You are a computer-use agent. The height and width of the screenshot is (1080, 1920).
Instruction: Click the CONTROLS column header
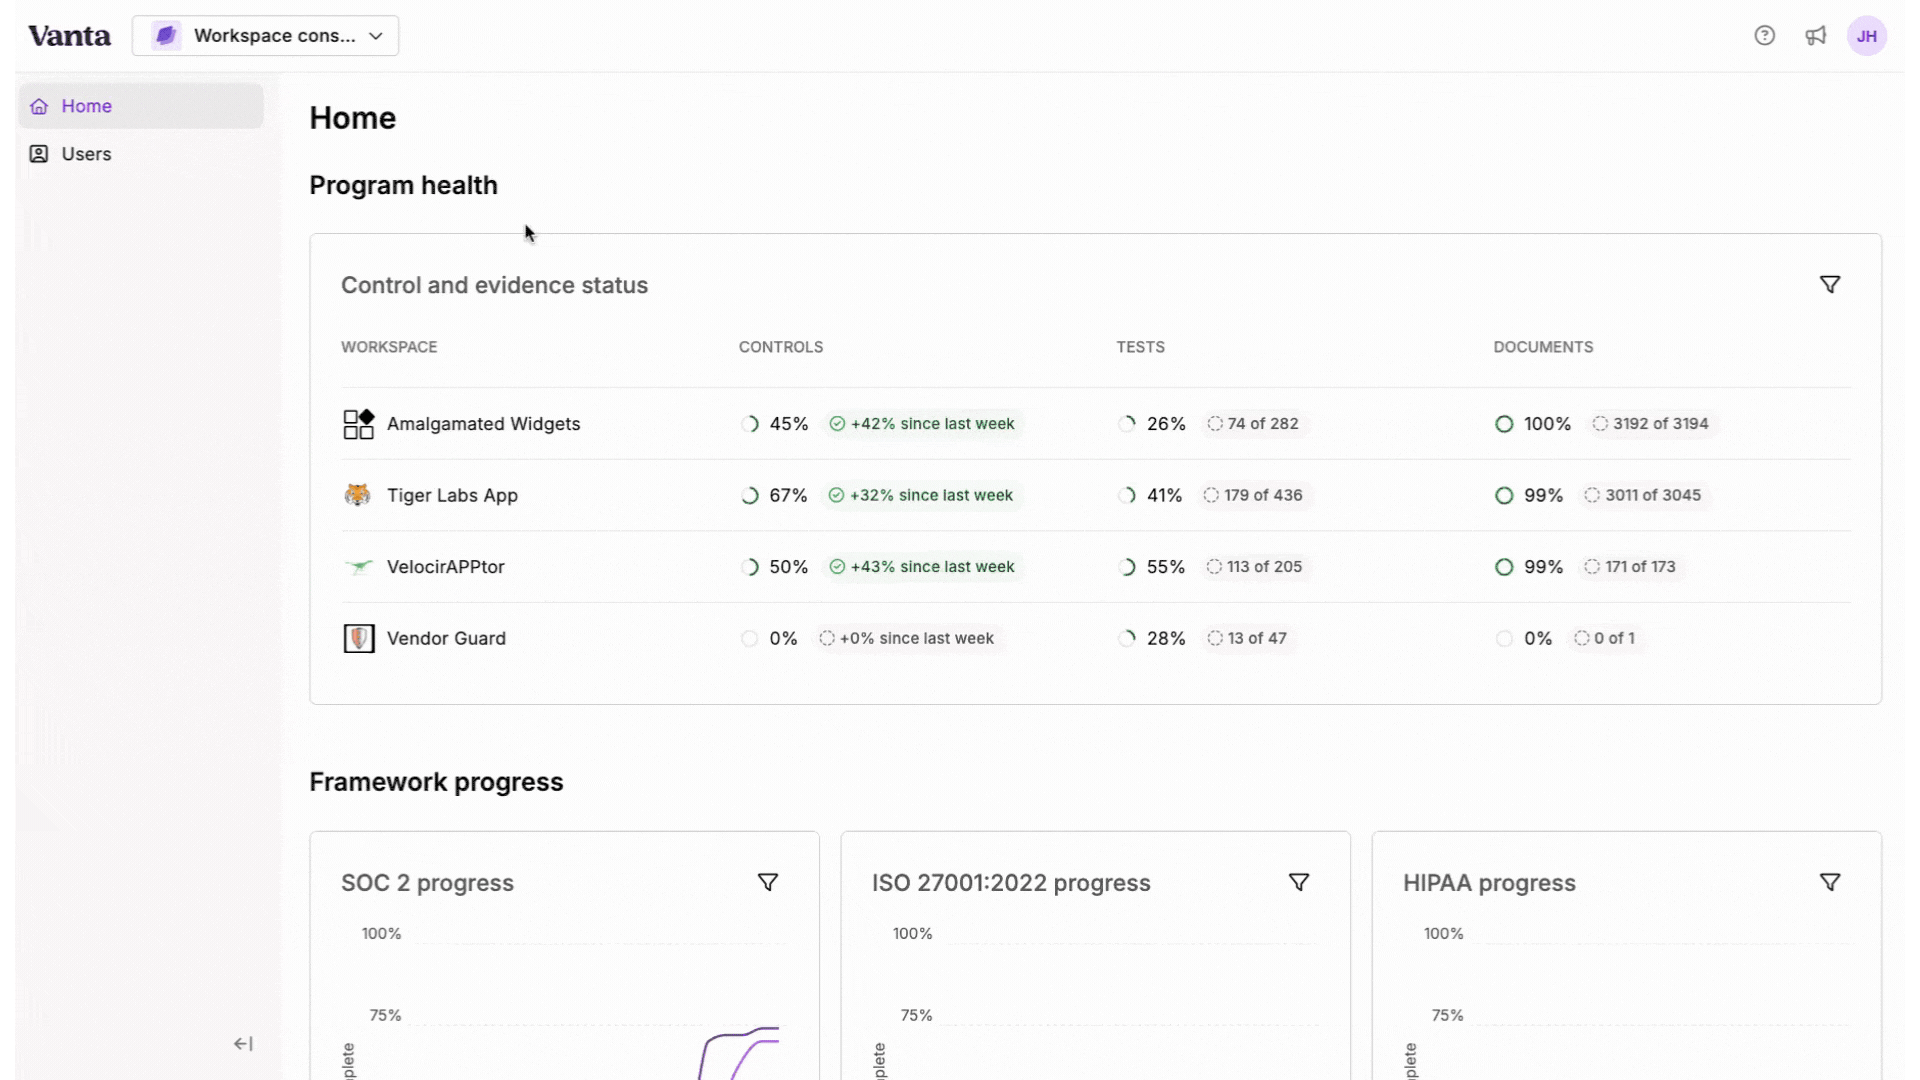click(781, 347)
